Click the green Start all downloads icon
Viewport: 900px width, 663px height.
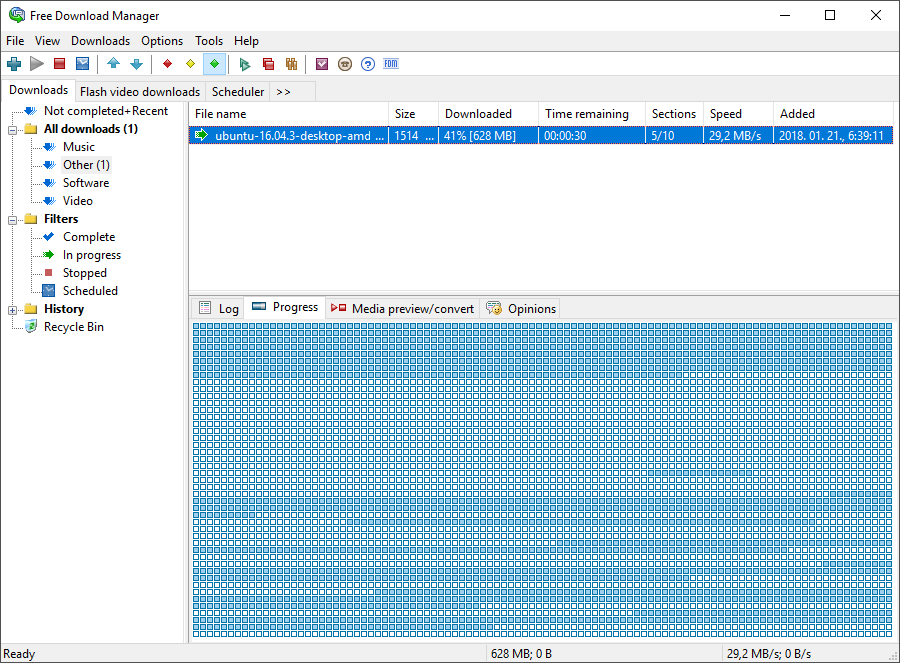pos(244,64)
